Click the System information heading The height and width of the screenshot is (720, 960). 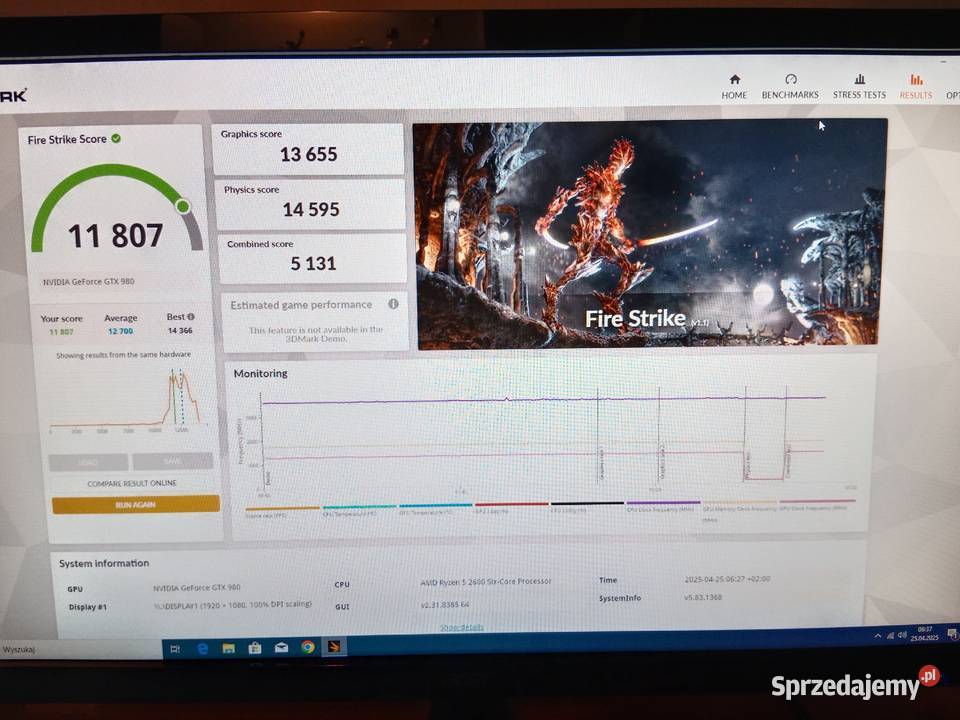[104, 563]
